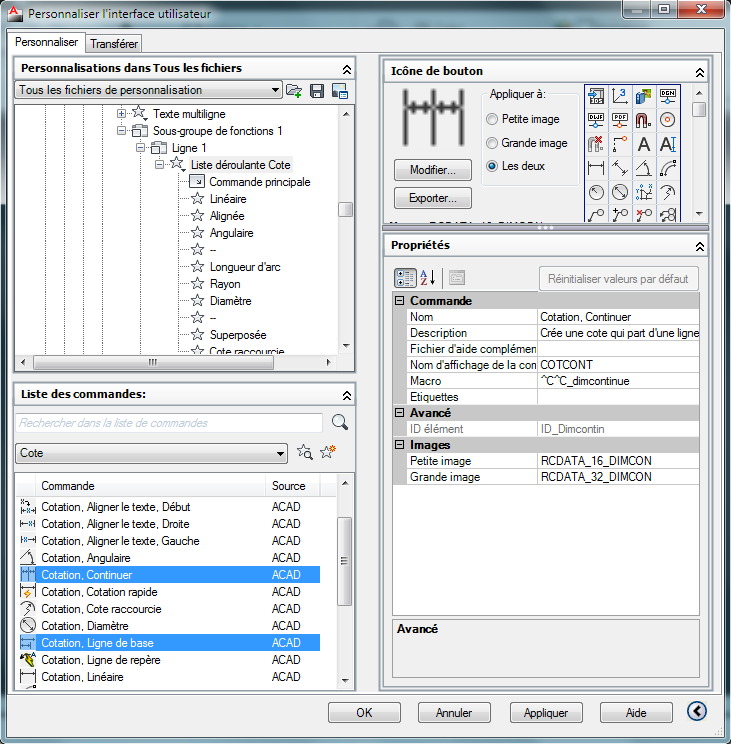Click the create new command star icon

(x=328, y=453)
